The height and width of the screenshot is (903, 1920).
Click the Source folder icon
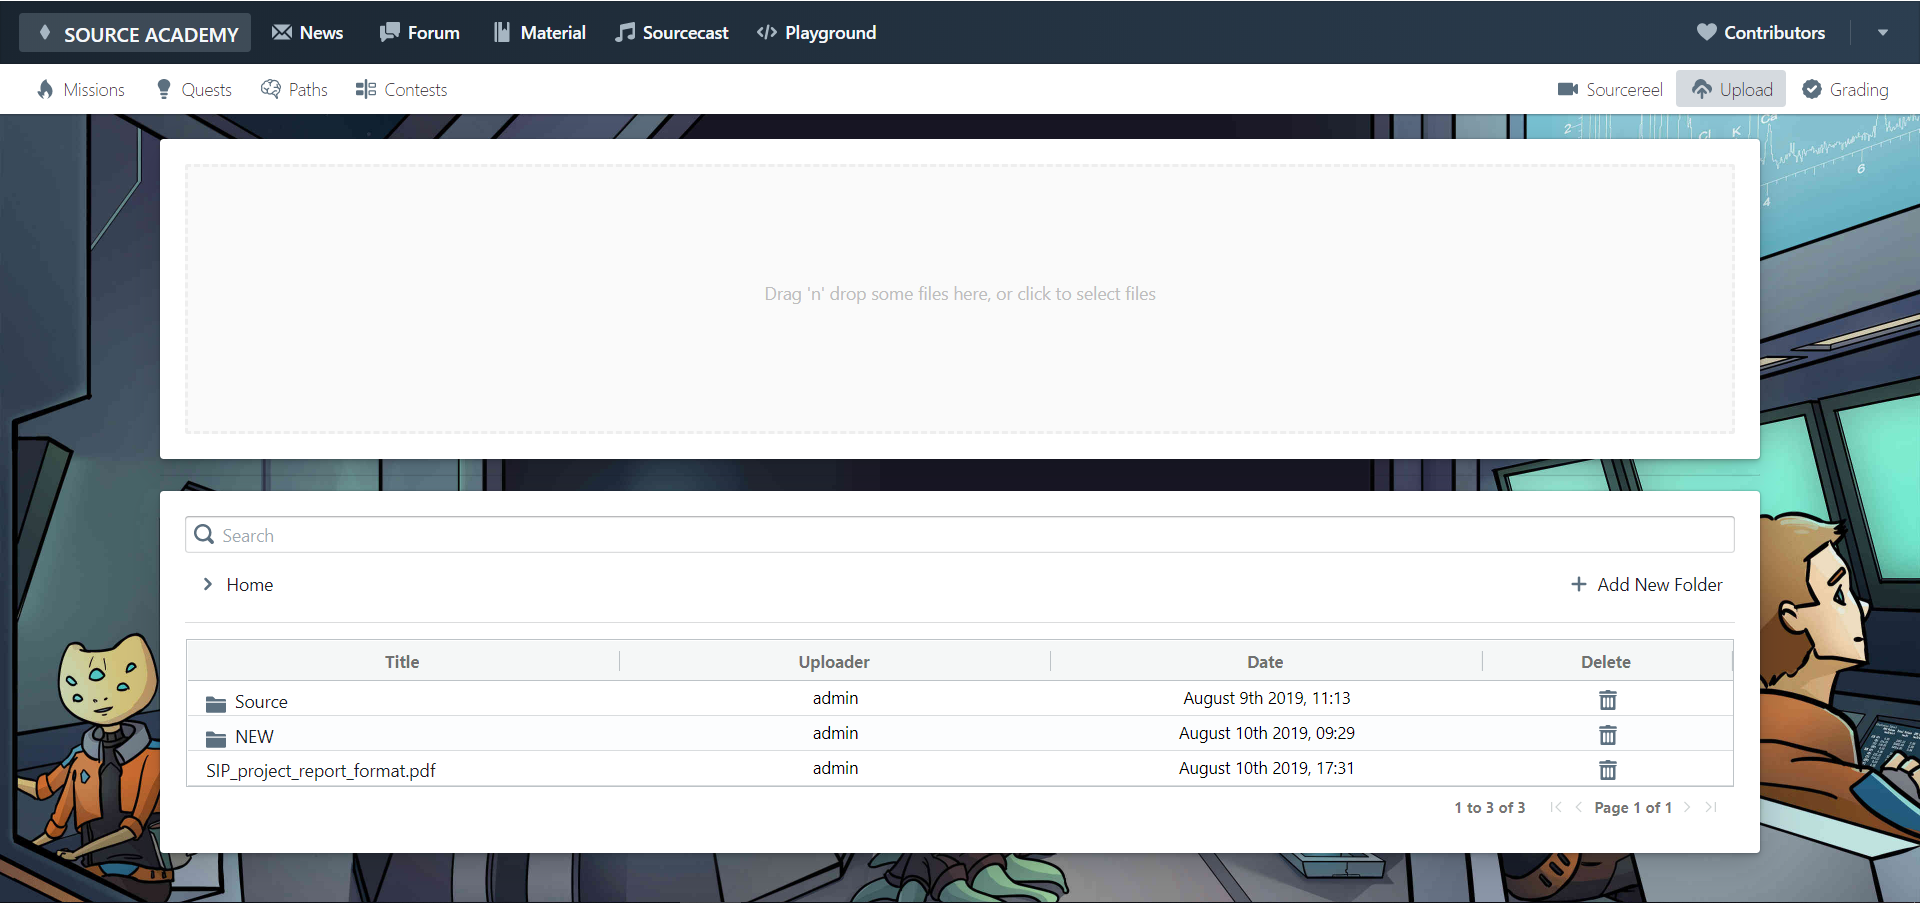216,703
